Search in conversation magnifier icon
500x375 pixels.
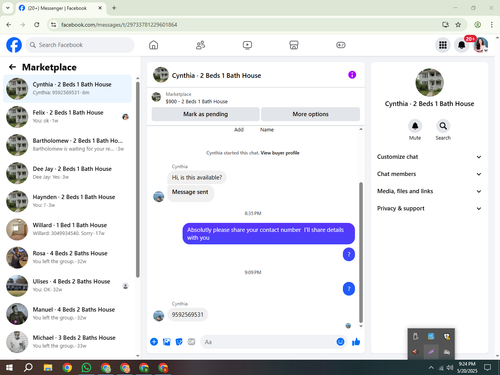click(443, 126)
